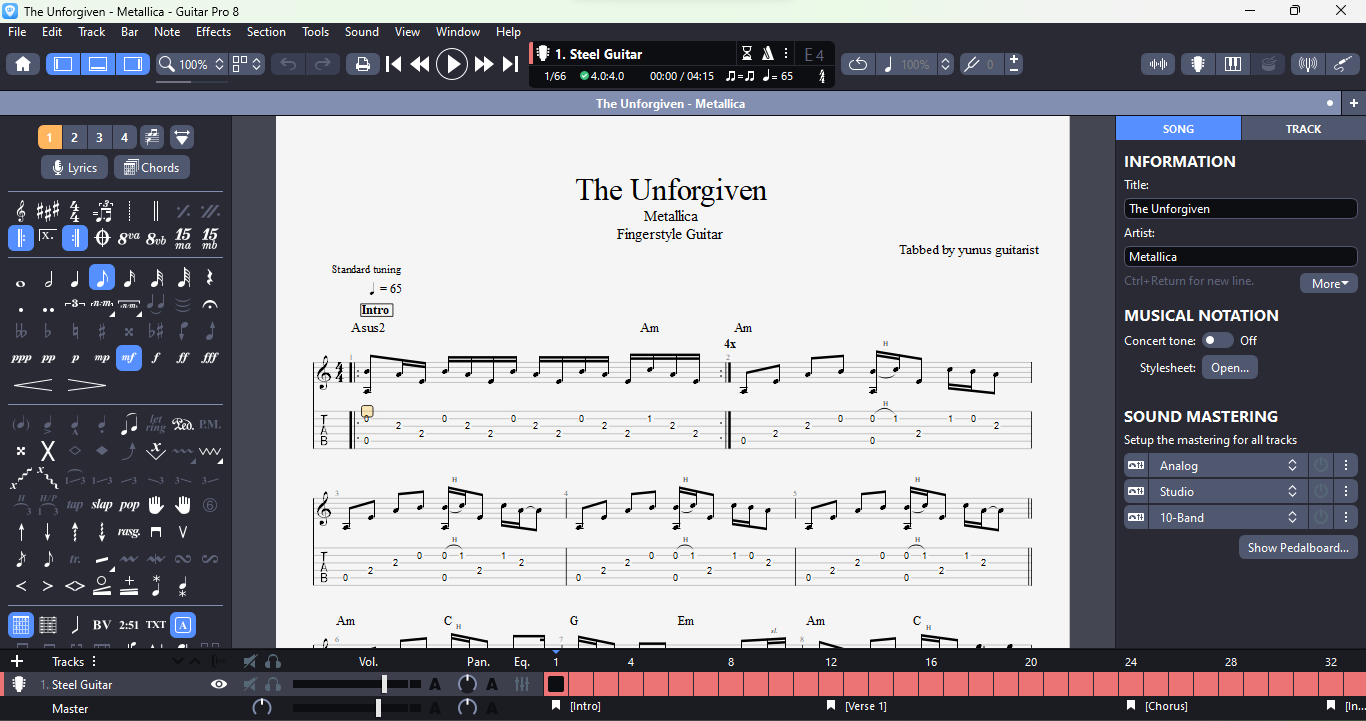Expand the More information button
The image size is (1366, 721).
coord(1329,283)
